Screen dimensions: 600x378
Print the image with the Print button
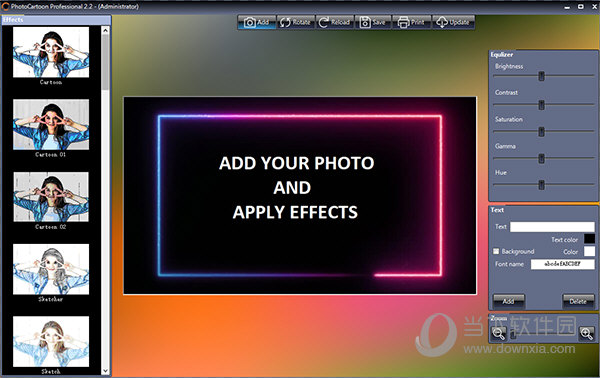point(412,22)
